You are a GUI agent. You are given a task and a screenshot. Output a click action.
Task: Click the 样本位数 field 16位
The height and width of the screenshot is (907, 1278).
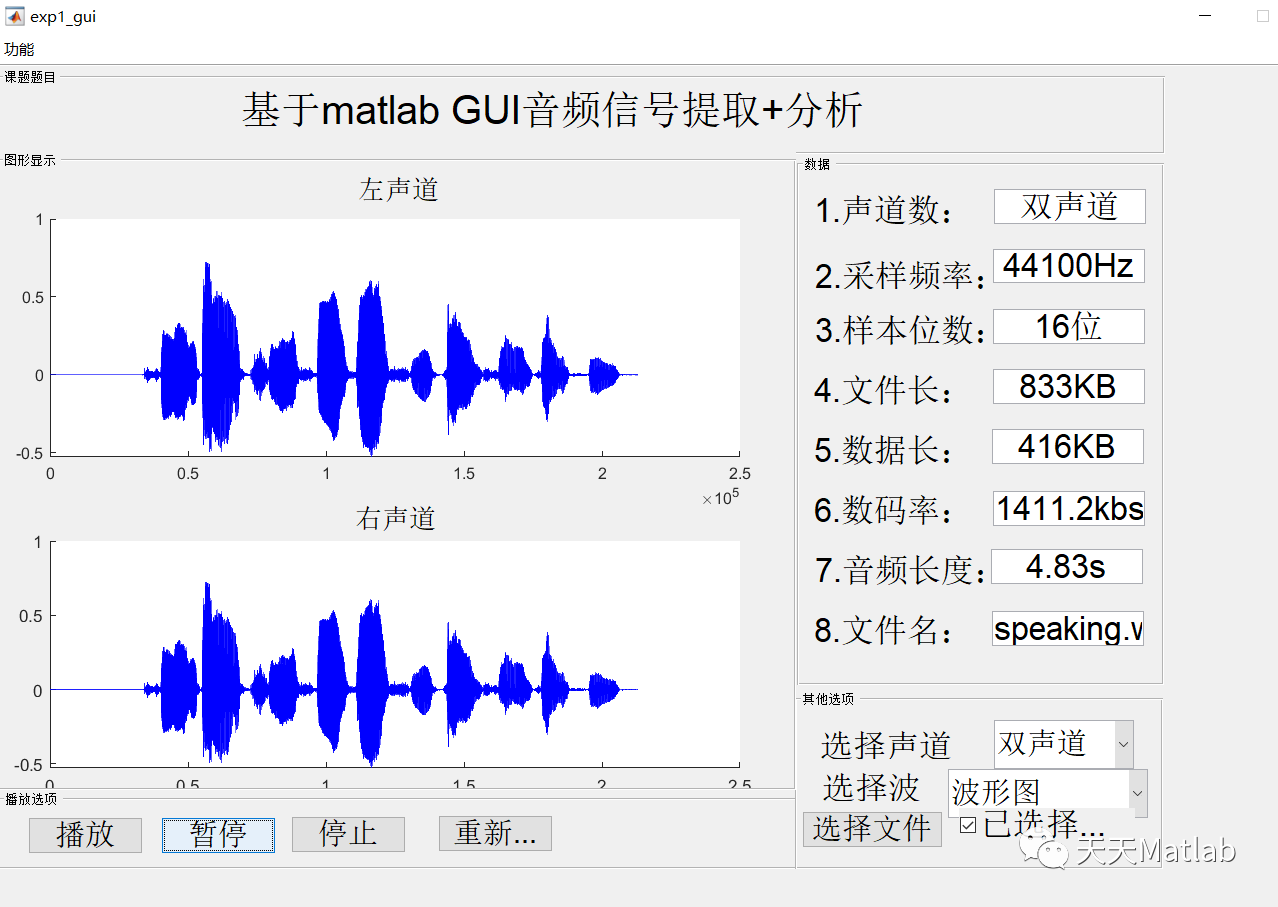tap(1068, 326)
